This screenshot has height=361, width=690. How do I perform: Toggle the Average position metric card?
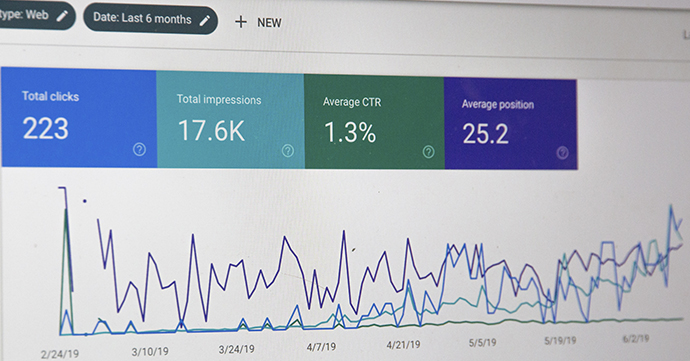click(x=510, y=124)
